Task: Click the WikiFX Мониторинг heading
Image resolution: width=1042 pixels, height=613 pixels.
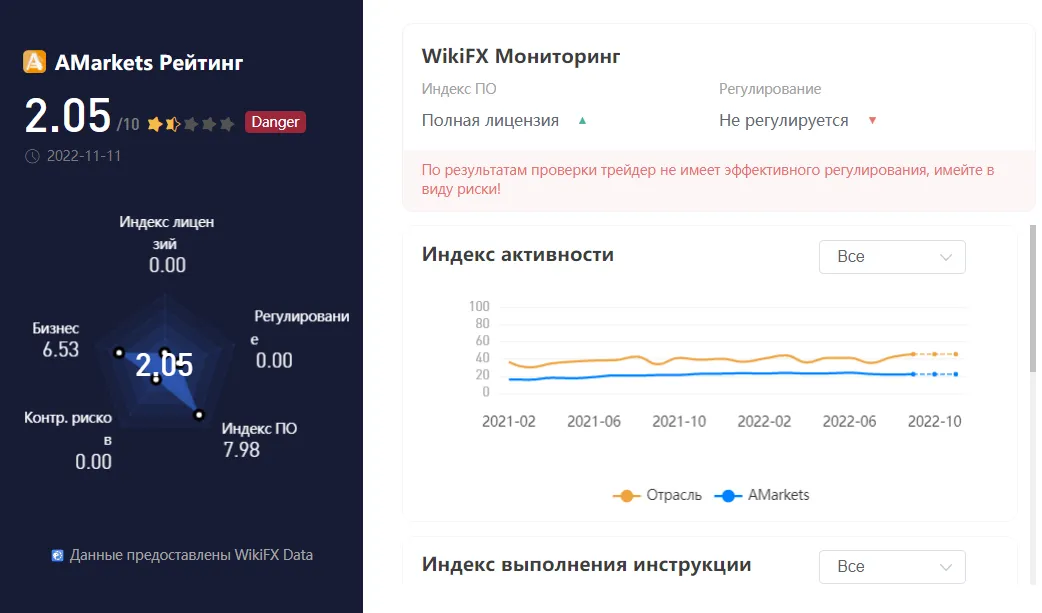Action: click(x=521, y=57)
